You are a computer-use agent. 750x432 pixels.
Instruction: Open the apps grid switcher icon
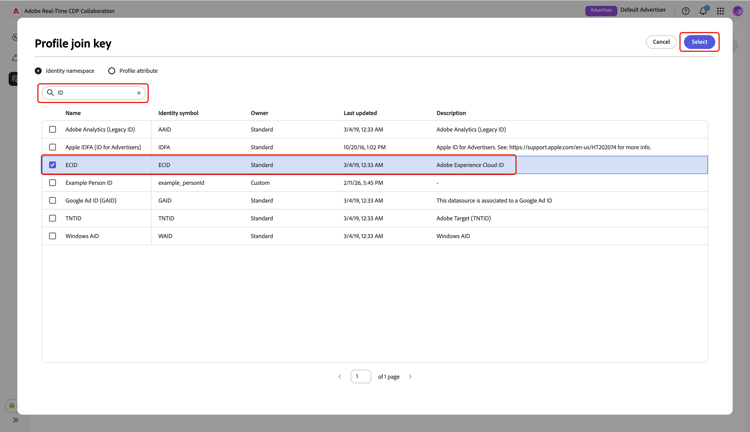click(x=720, y=11)
